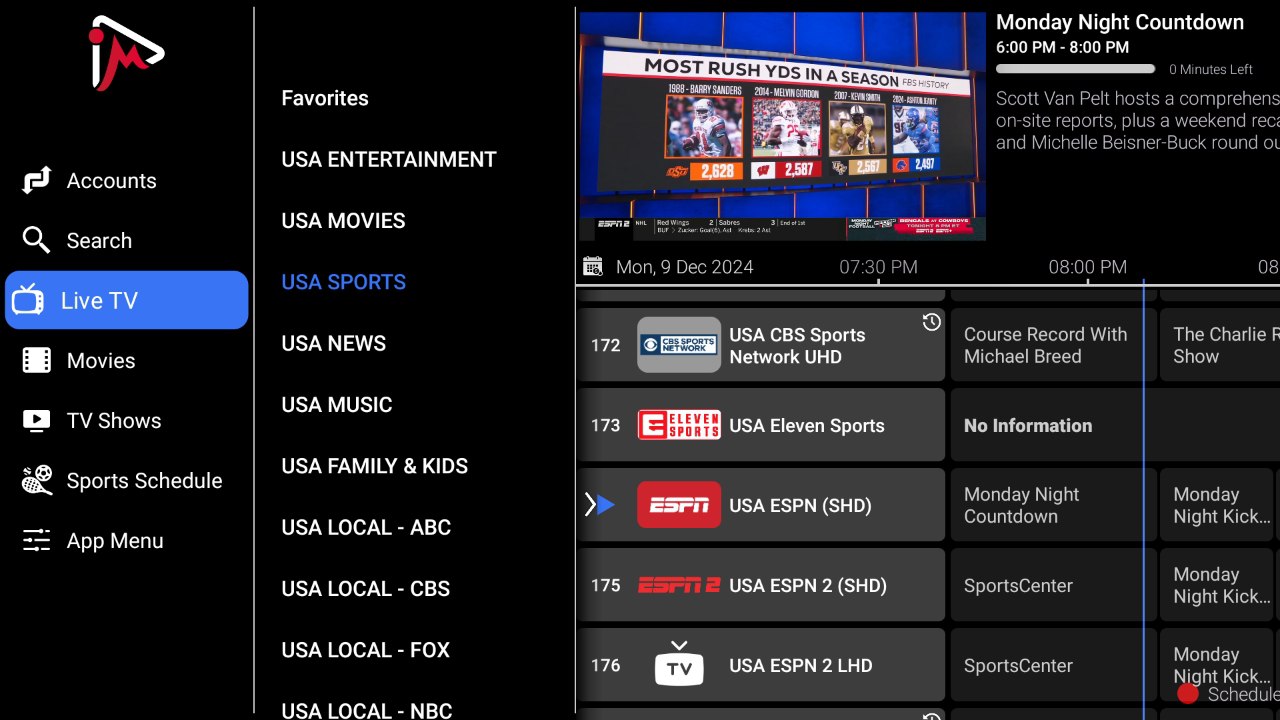Click the now-playing arrow on ESPN row

[600, 505]
